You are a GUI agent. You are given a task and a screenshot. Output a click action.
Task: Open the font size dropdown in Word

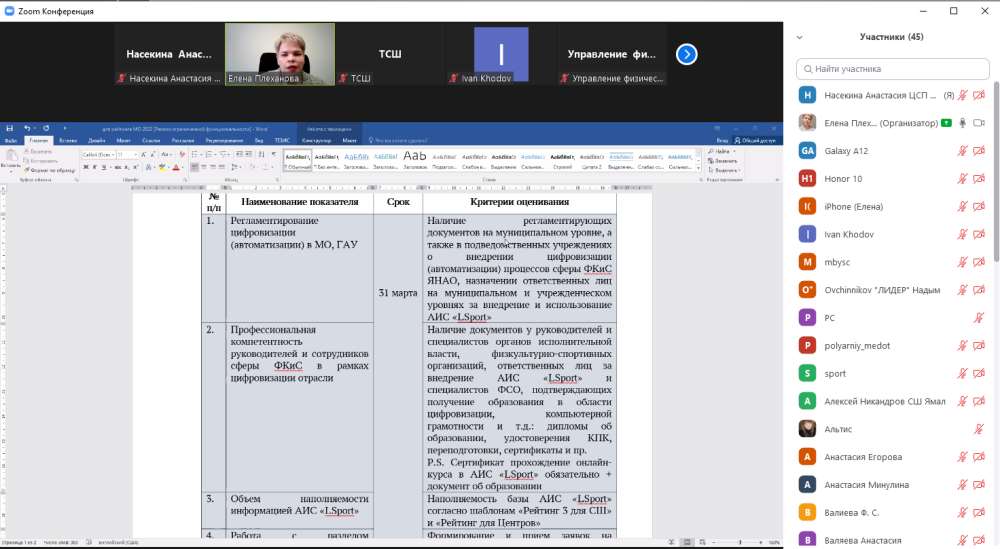[x=135, y=154]
